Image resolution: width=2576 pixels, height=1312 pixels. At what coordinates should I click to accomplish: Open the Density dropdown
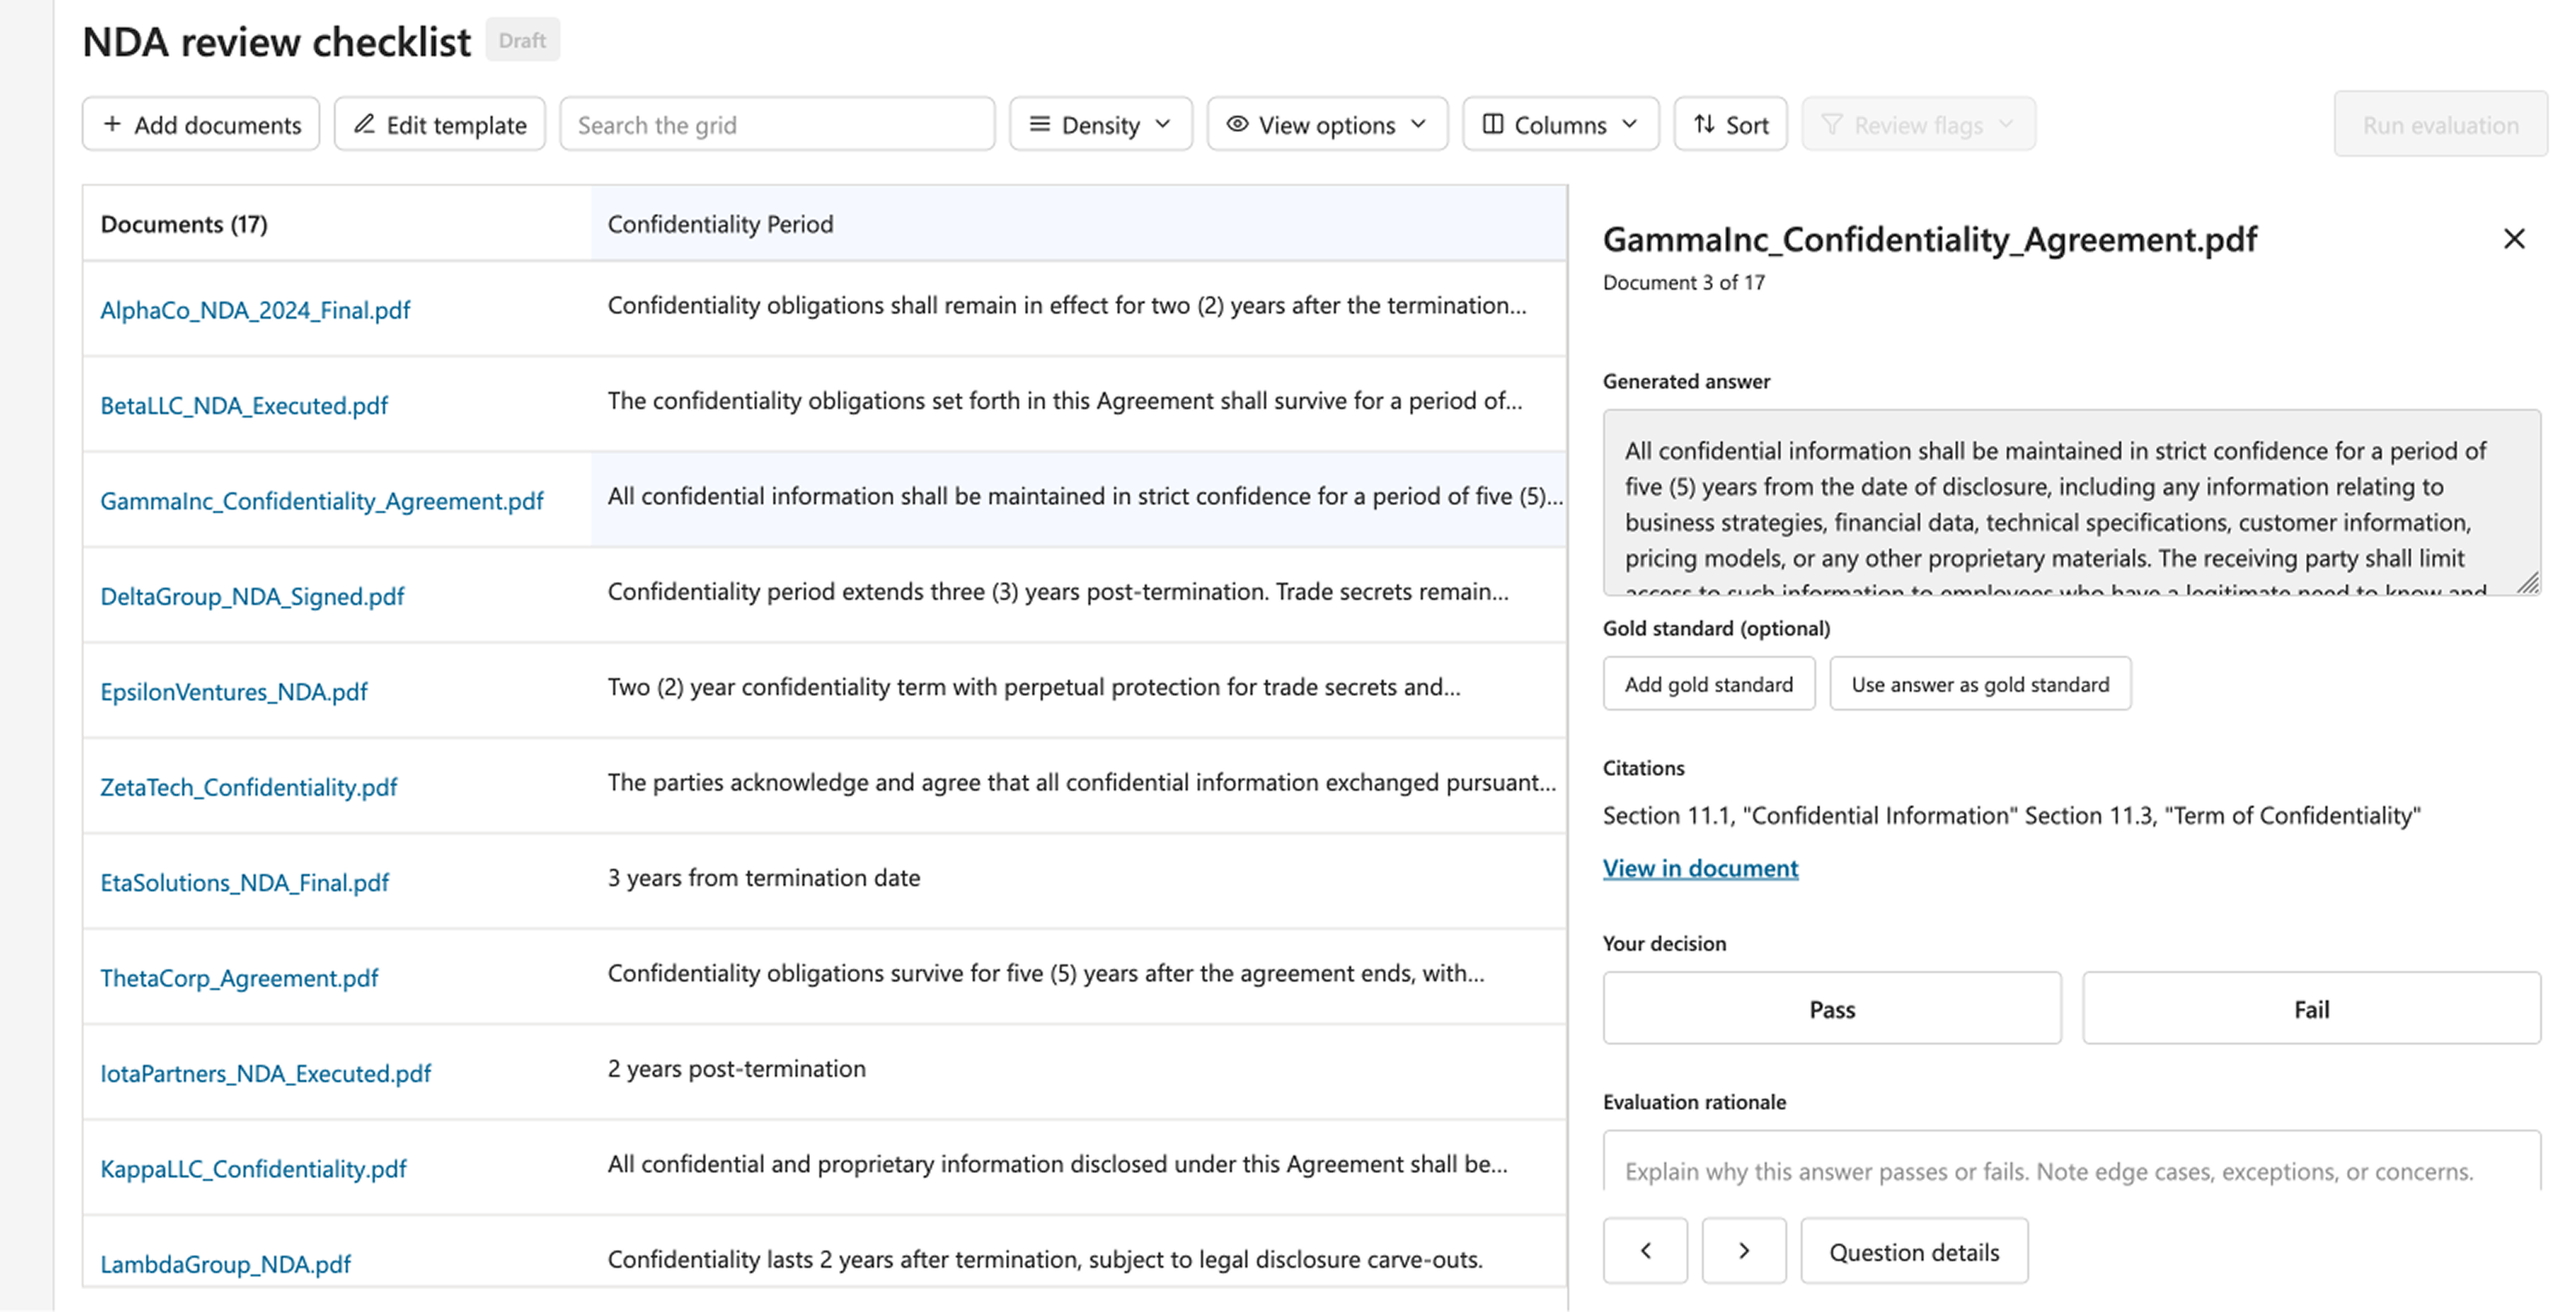click(x=1100, y=124)
